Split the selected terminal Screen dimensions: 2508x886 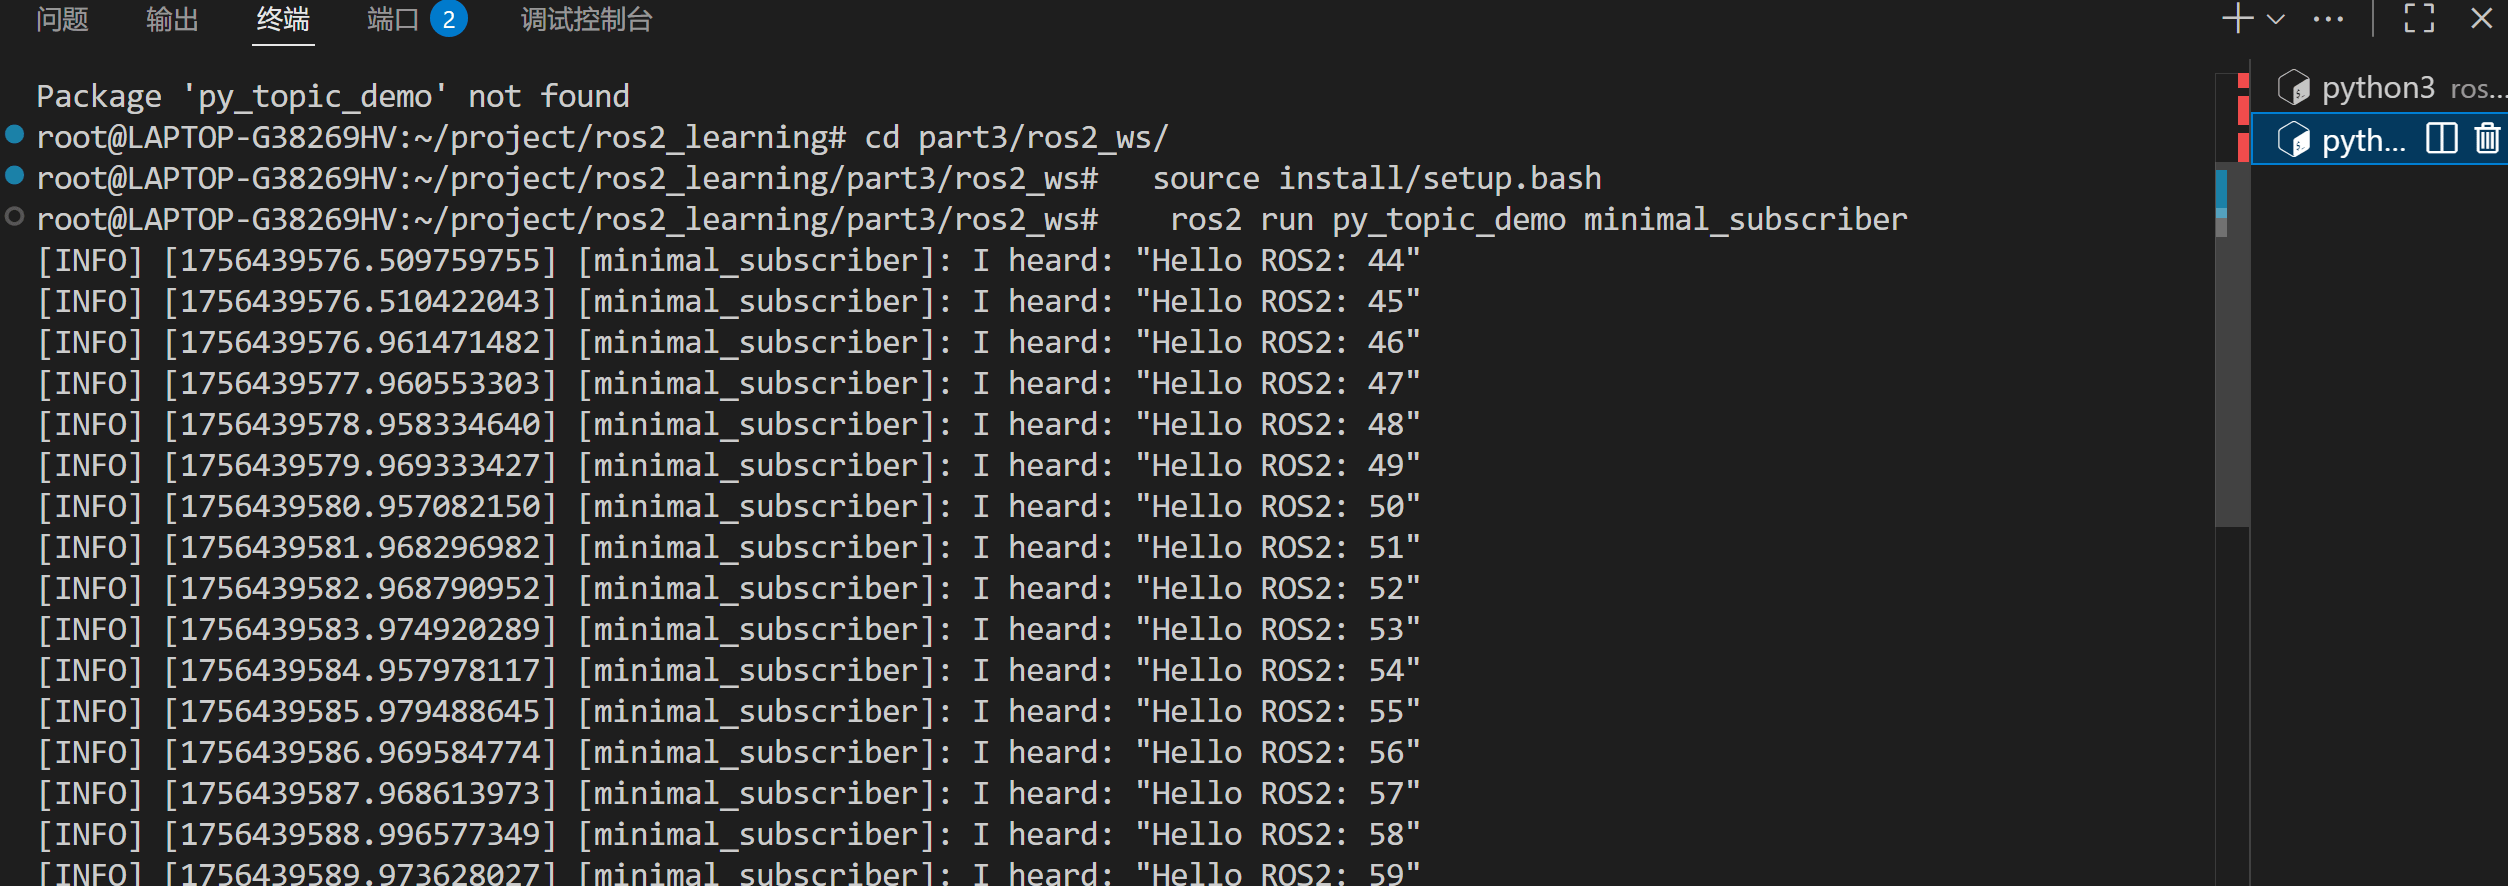2441,138
